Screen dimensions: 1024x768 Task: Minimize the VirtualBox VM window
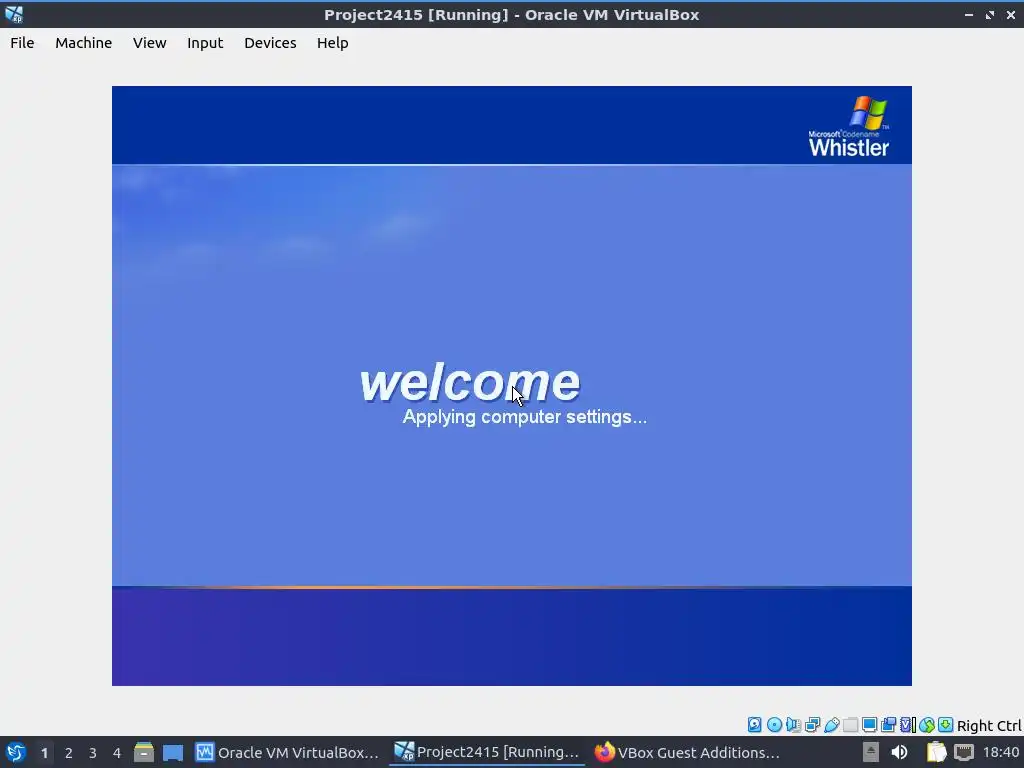click(x=968, y=14)
